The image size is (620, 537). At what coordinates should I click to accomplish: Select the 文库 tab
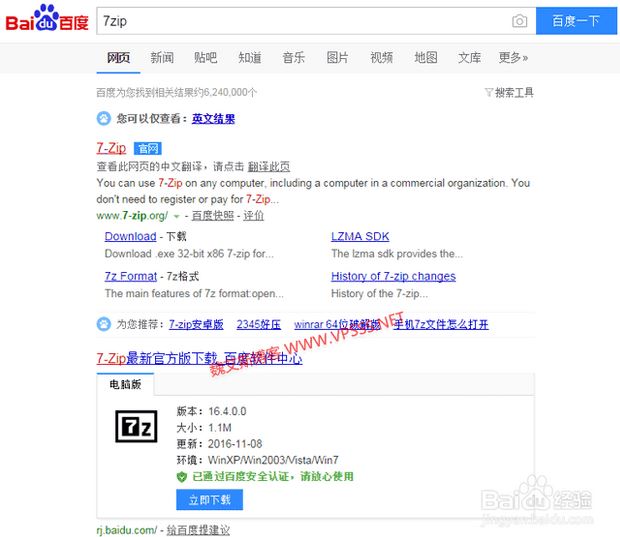[469, 58]
